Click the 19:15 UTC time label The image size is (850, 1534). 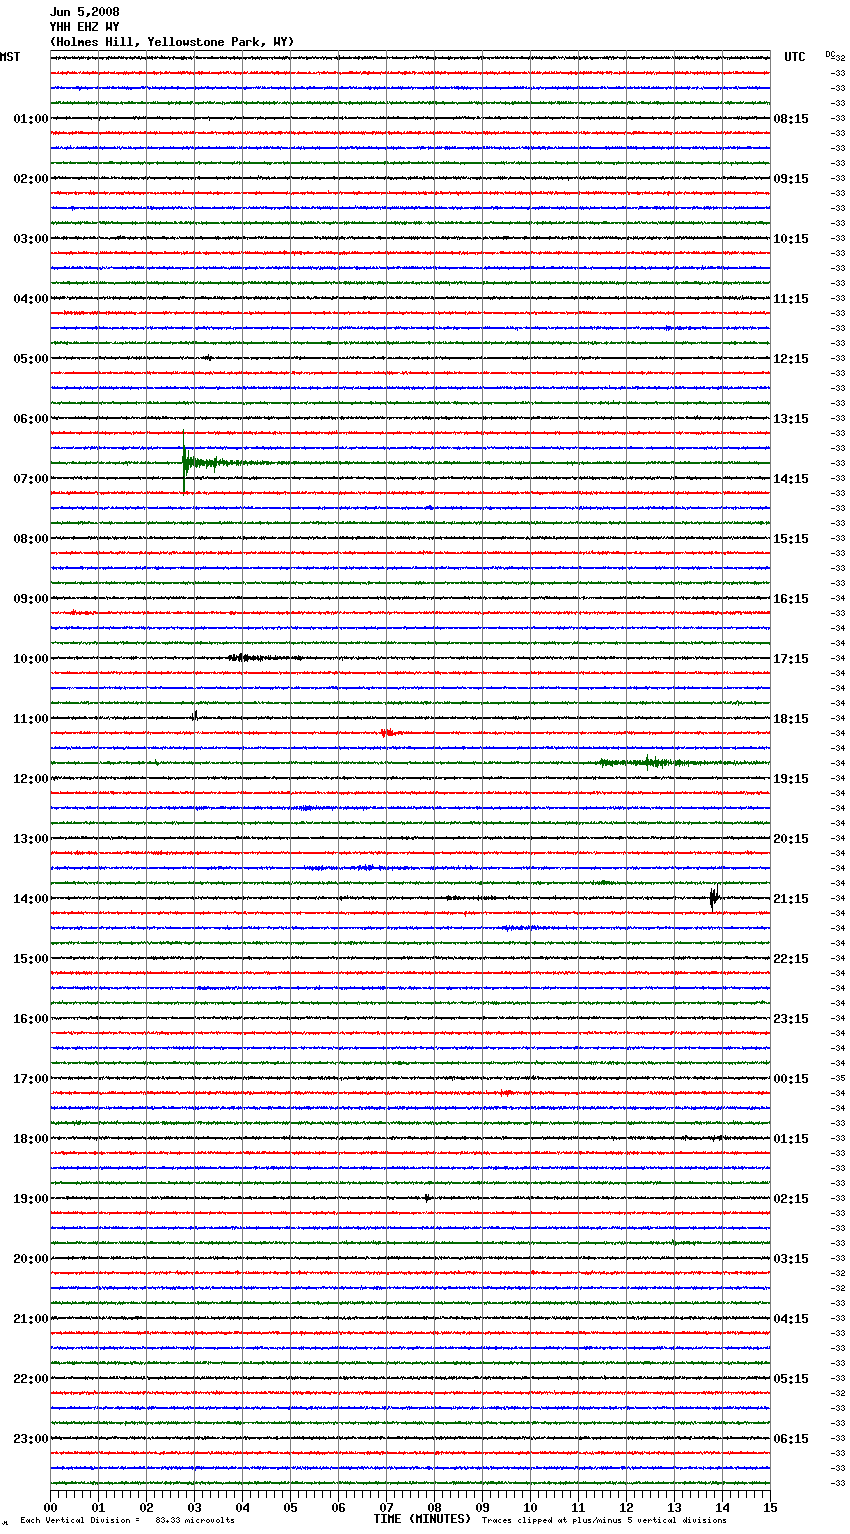point(791,779)
